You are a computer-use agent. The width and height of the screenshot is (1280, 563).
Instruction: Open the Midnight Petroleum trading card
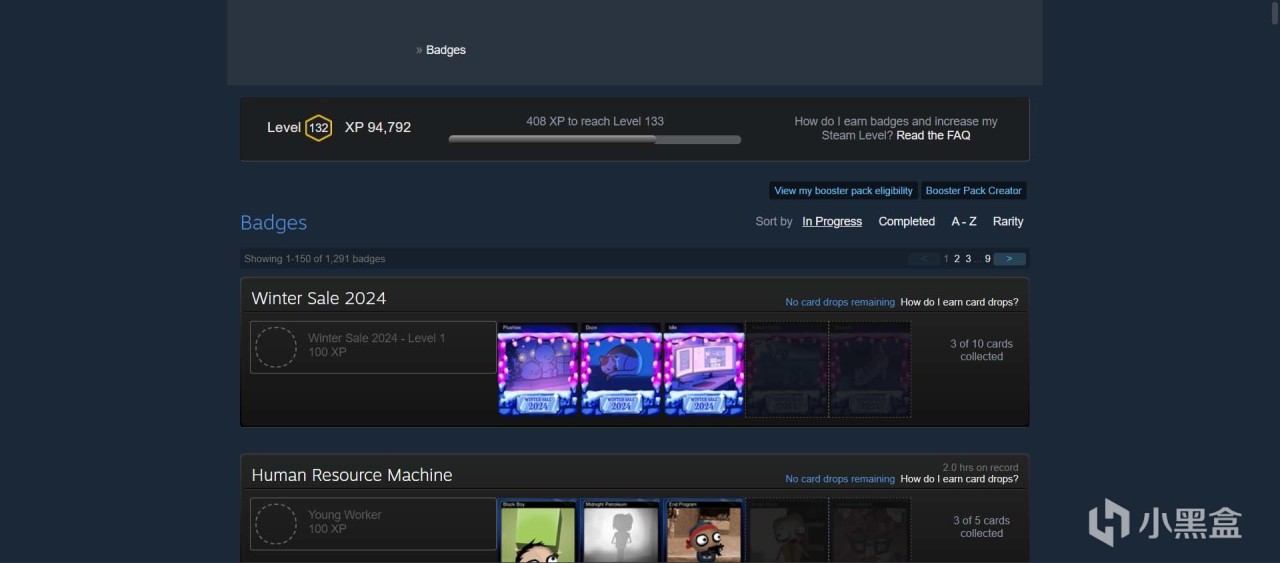620,531
